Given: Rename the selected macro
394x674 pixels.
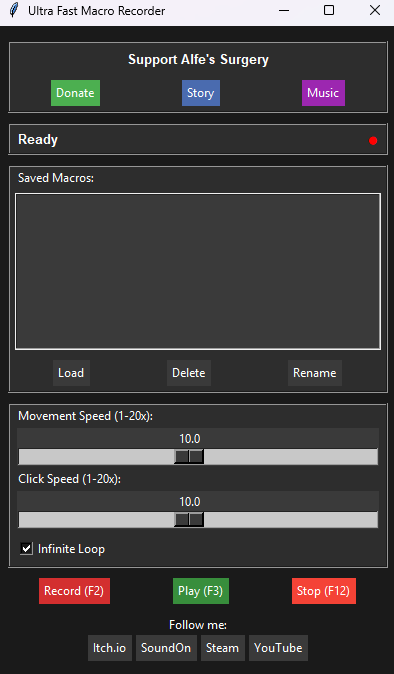Looking at the screenshot, I should coord(315,373).
